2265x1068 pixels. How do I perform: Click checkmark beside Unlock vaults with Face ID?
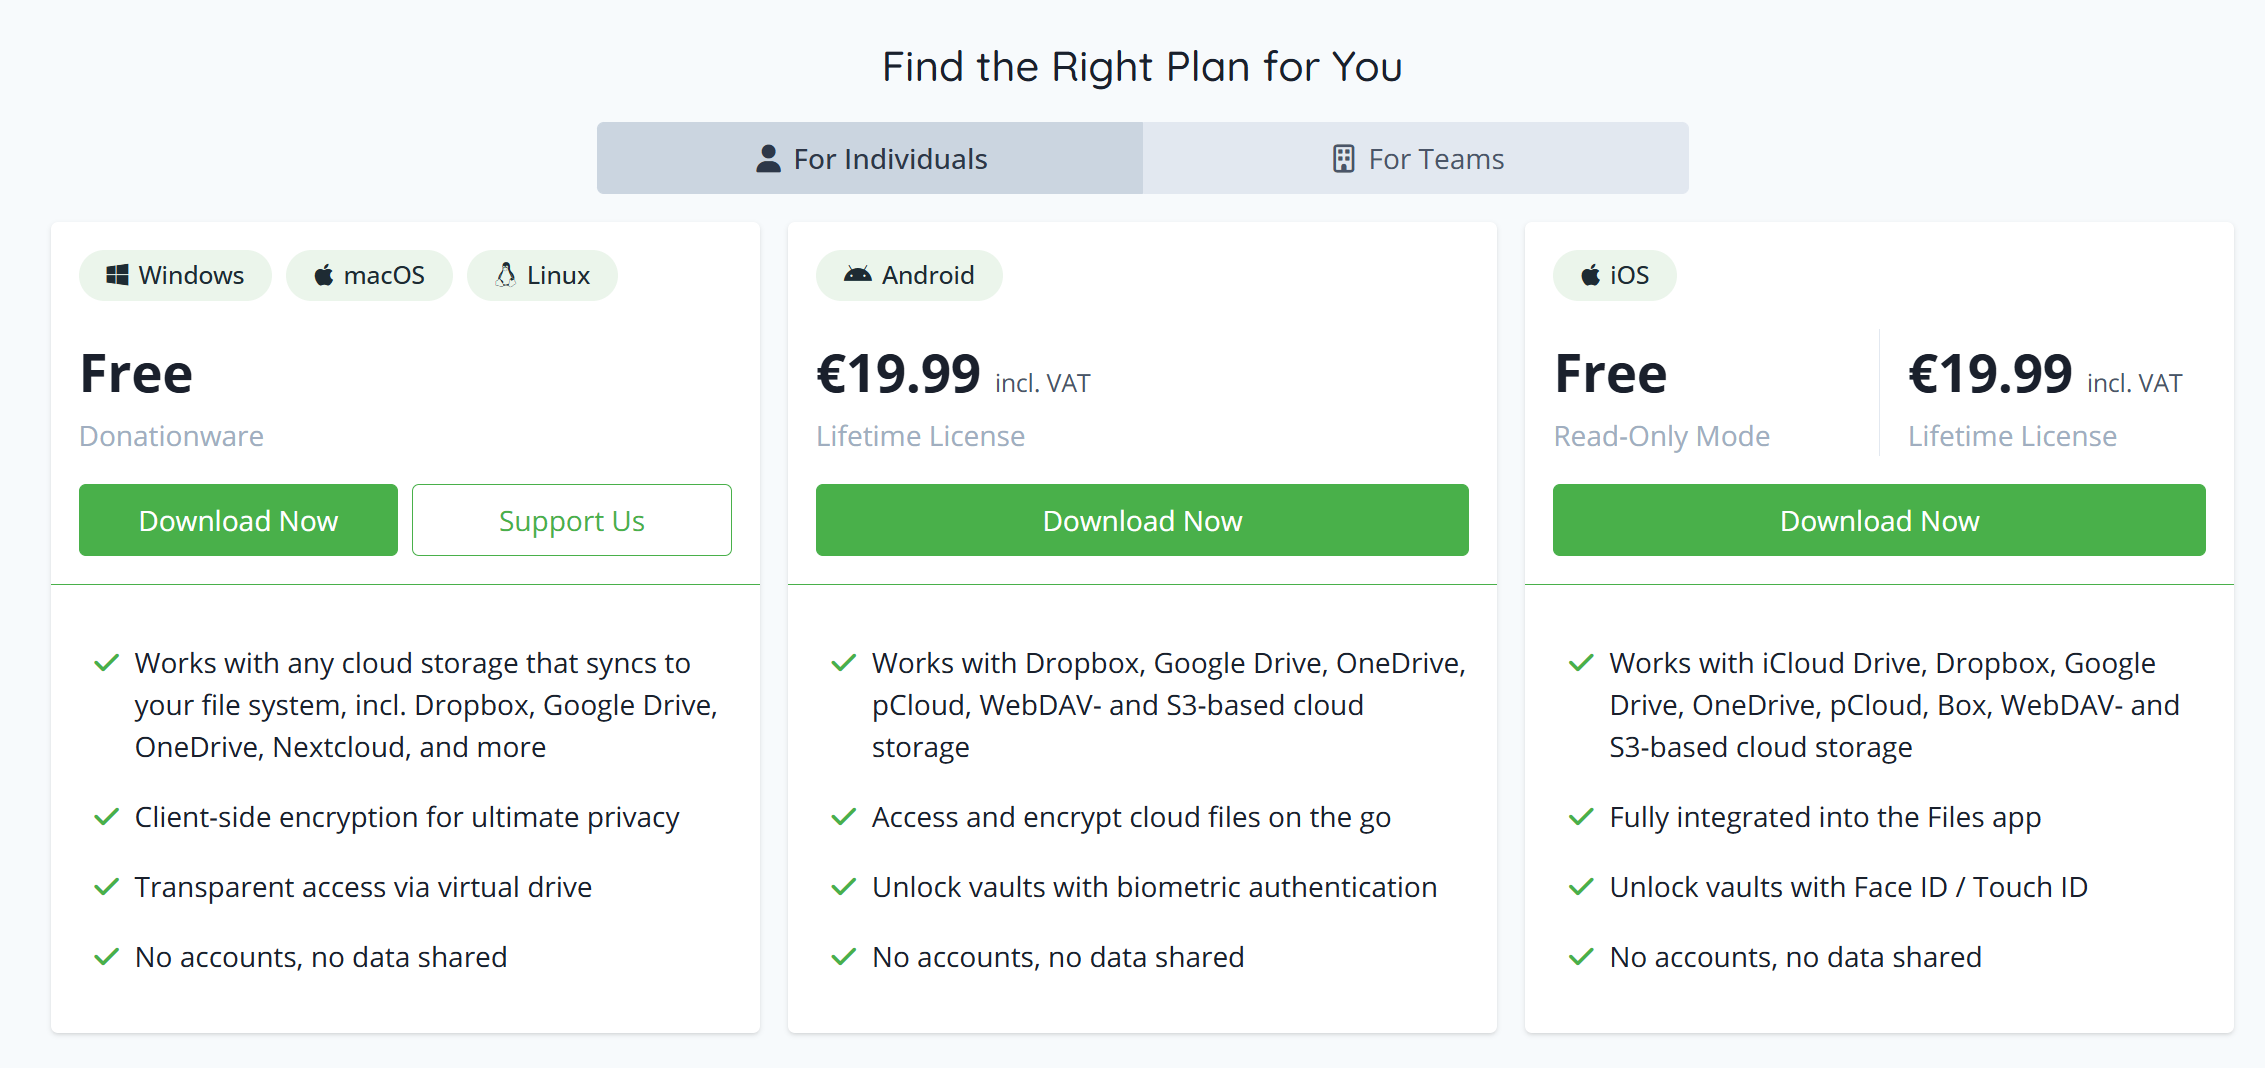tap(1581, 887)
